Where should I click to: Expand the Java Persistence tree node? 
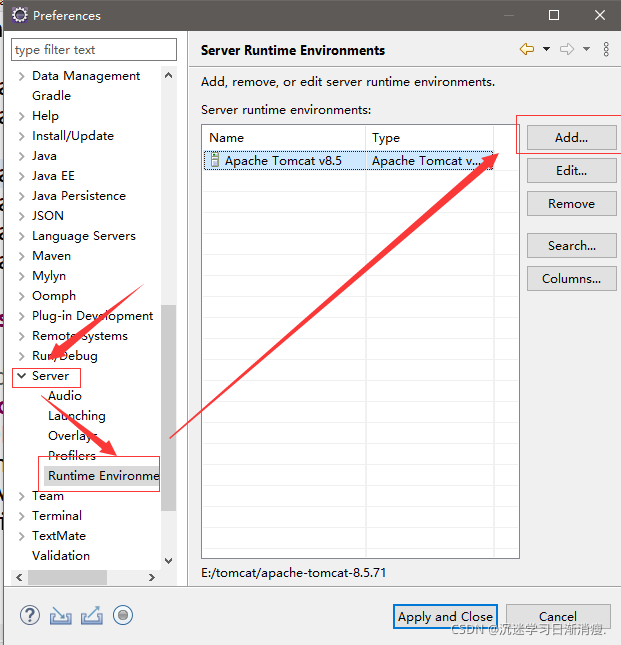[22, 196]
